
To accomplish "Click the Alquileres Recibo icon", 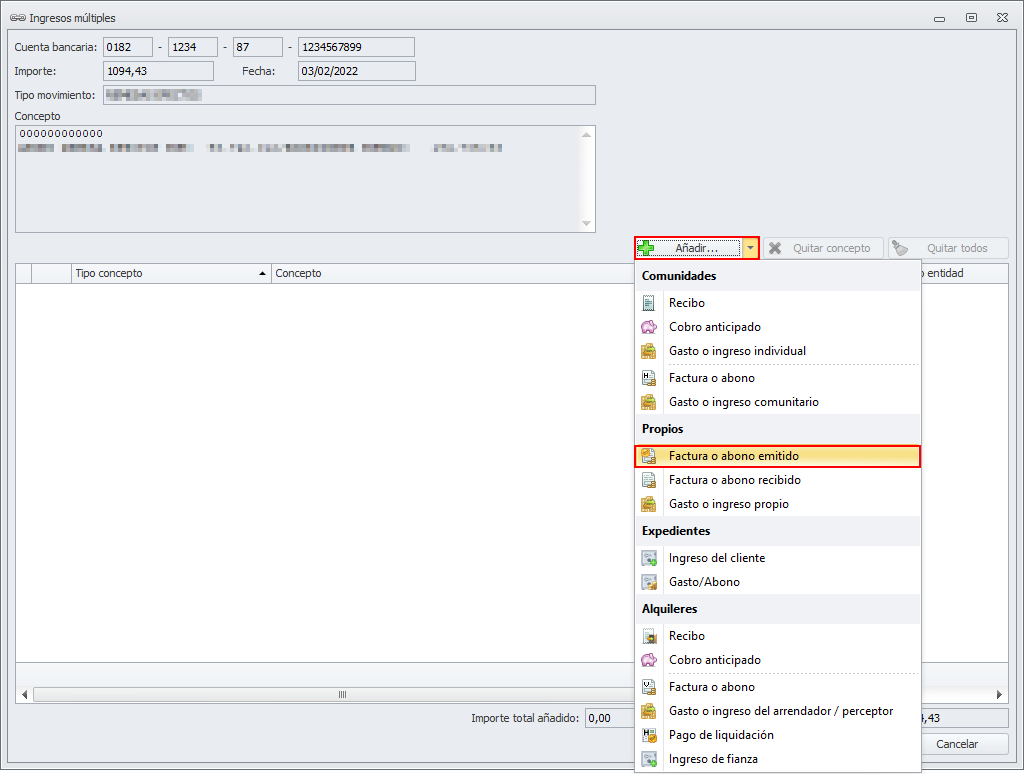I will coord(648,636).
